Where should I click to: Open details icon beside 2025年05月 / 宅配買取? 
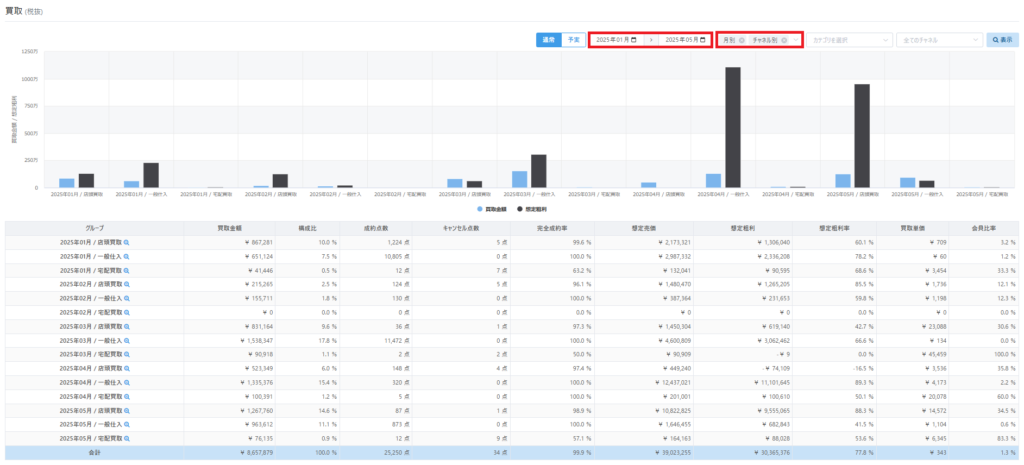126,437
